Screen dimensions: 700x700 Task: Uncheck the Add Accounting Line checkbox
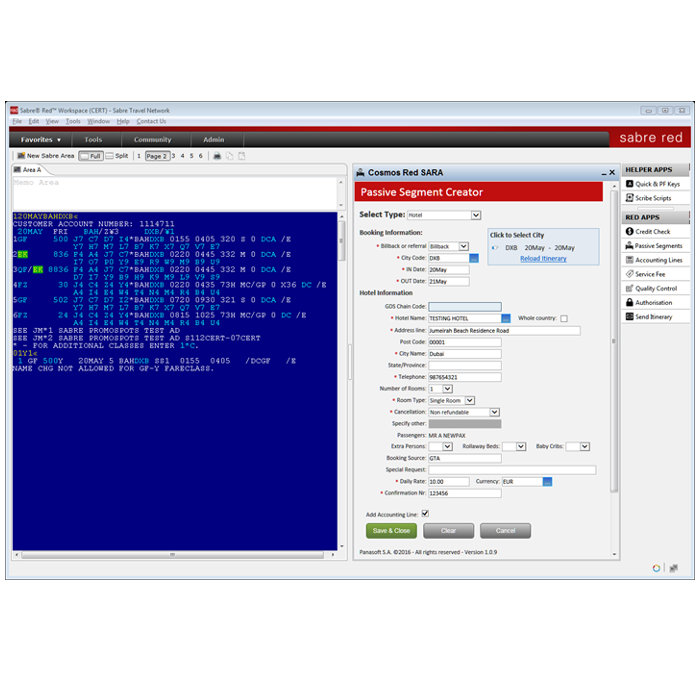[x=425, y=513]
